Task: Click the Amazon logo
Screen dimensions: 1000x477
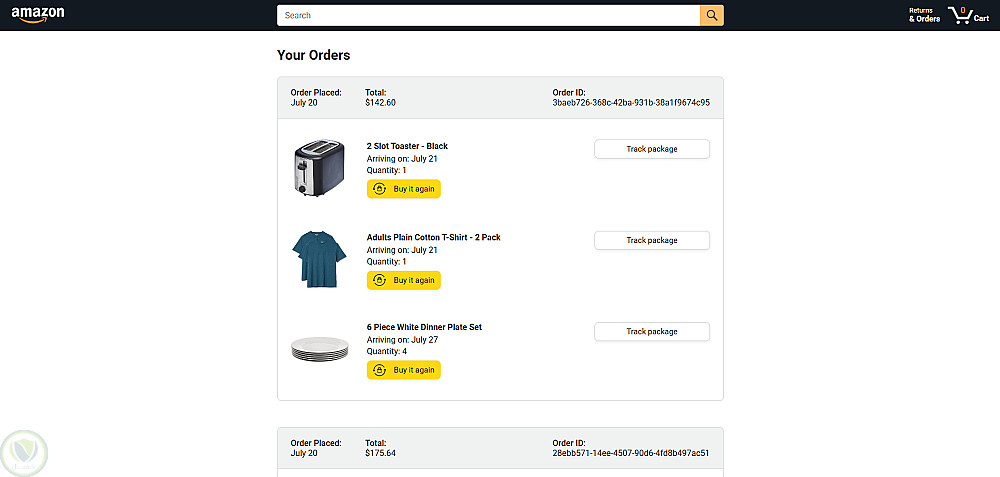Action: 38,14
